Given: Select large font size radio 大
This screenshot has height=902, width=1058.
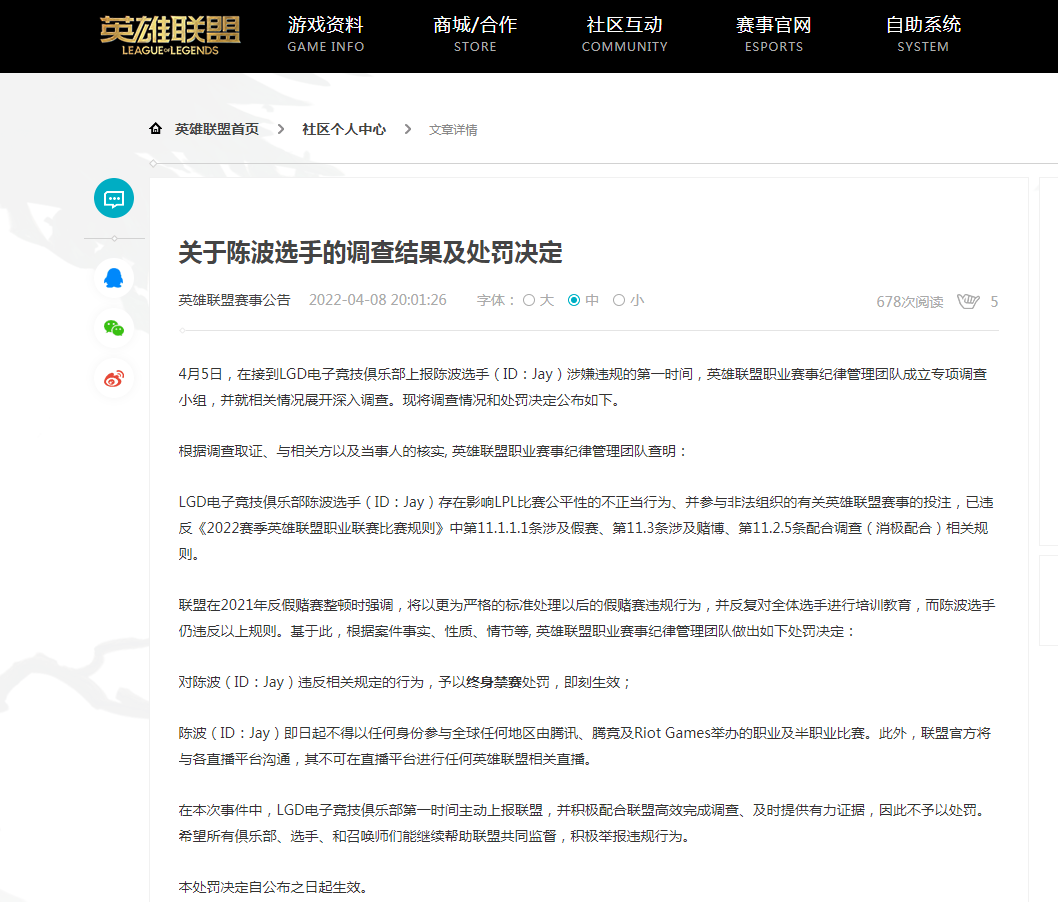Looking at the screenshot, I should click(x=529, y=300).
